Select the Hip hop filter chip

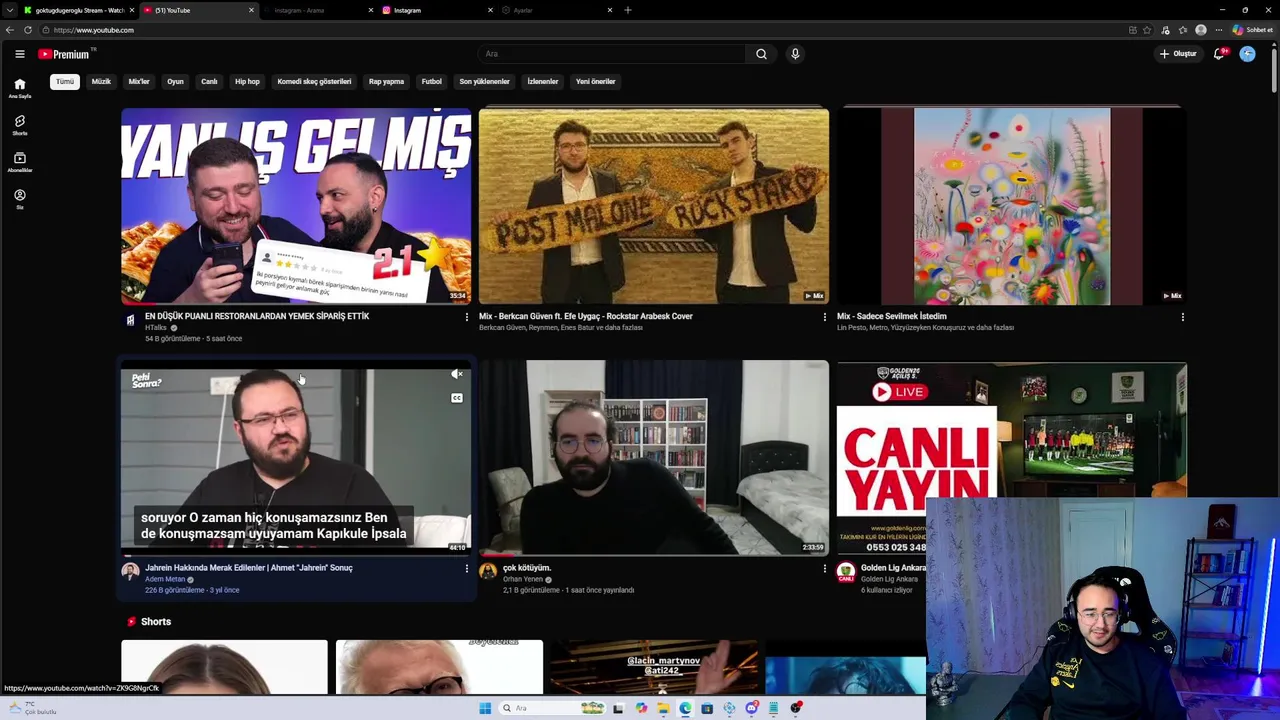point(247,82)
